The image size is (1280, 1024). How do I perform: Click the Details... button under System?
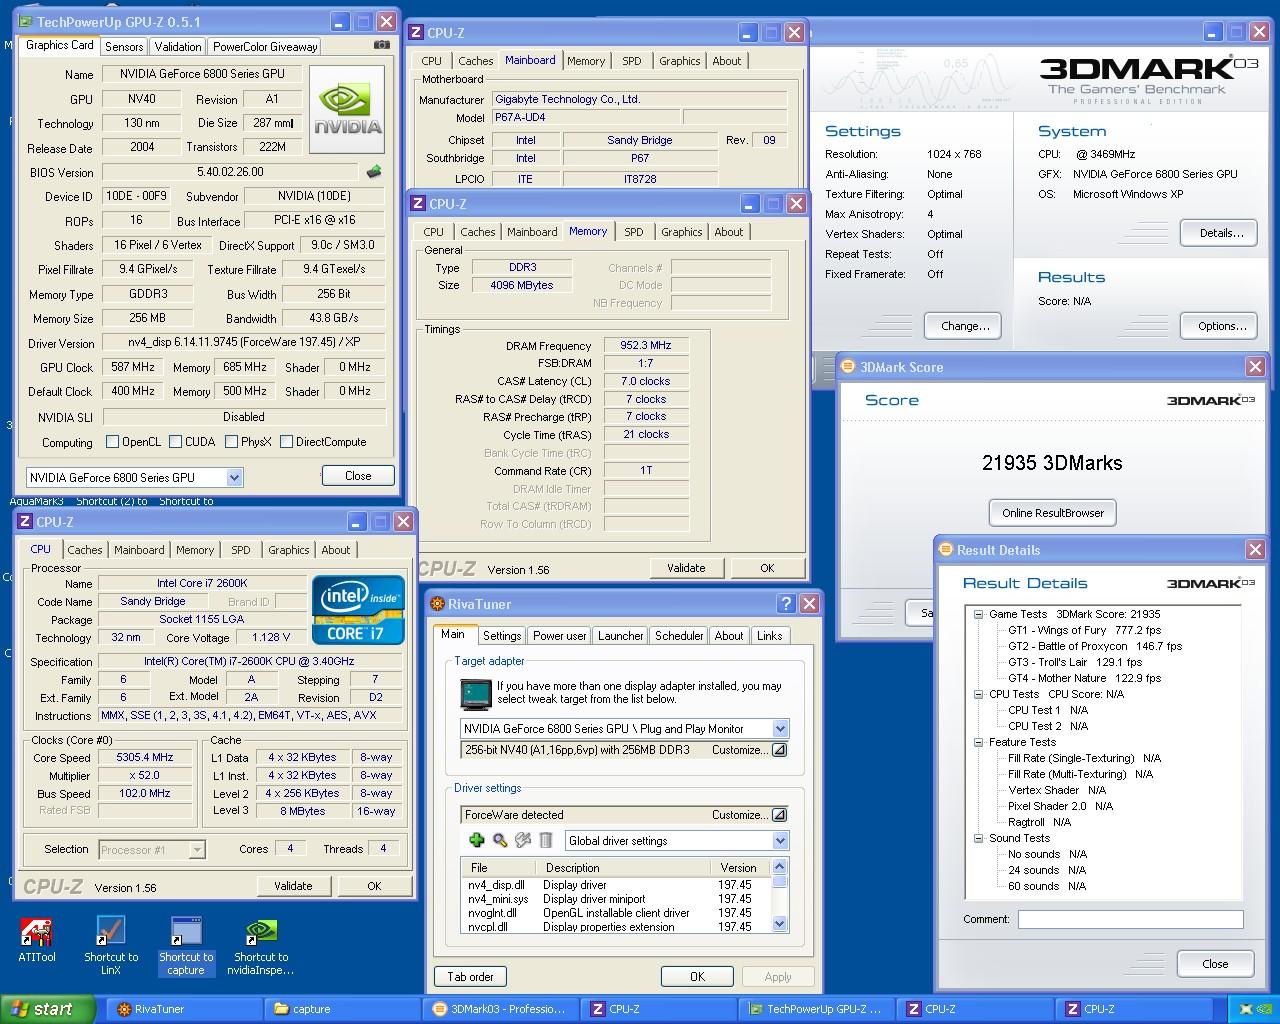(x=1221, y=233)
